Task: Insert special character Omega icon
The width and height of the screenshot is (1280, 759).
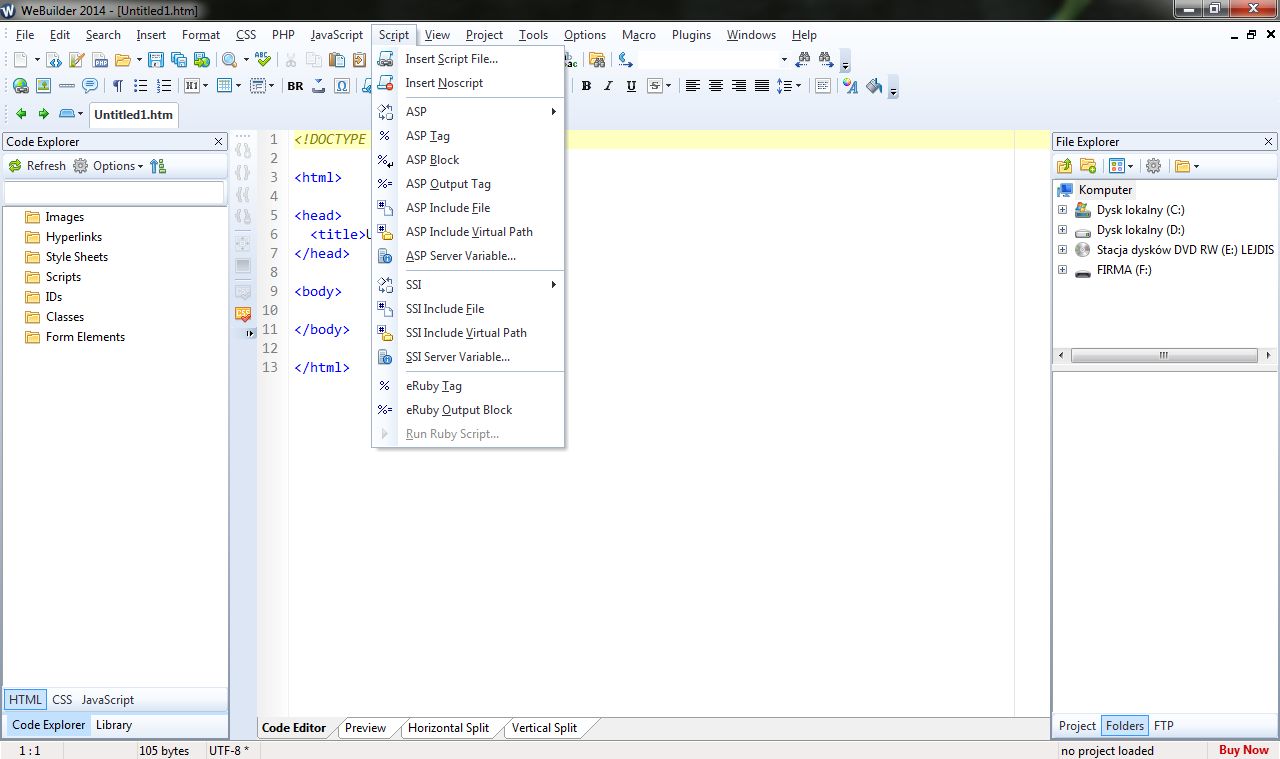Action: point(342,86)
